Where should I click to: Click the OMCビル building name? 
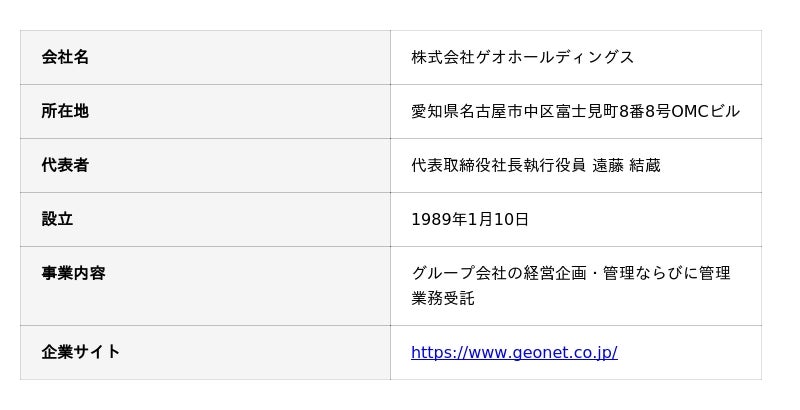point(705,112)
